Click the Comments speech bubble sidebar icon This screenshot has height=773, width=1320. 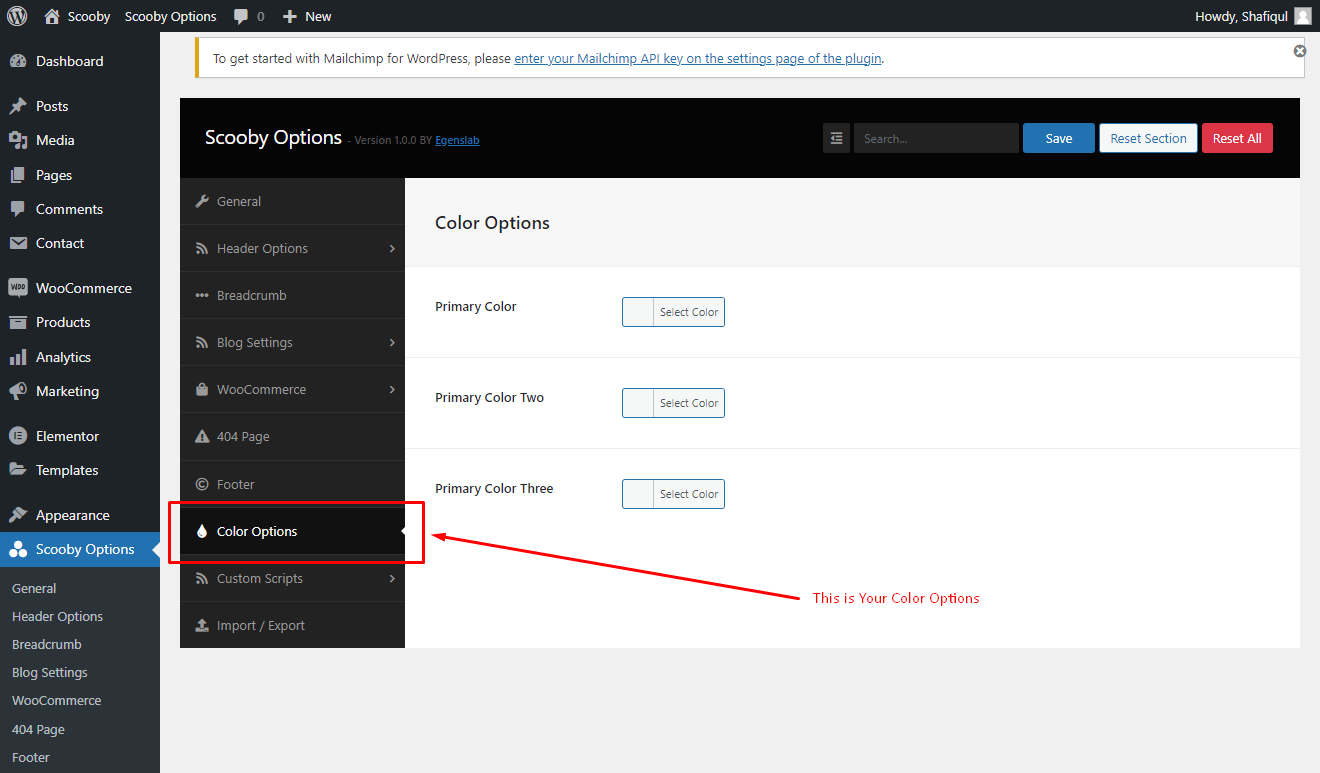(18, 209)
